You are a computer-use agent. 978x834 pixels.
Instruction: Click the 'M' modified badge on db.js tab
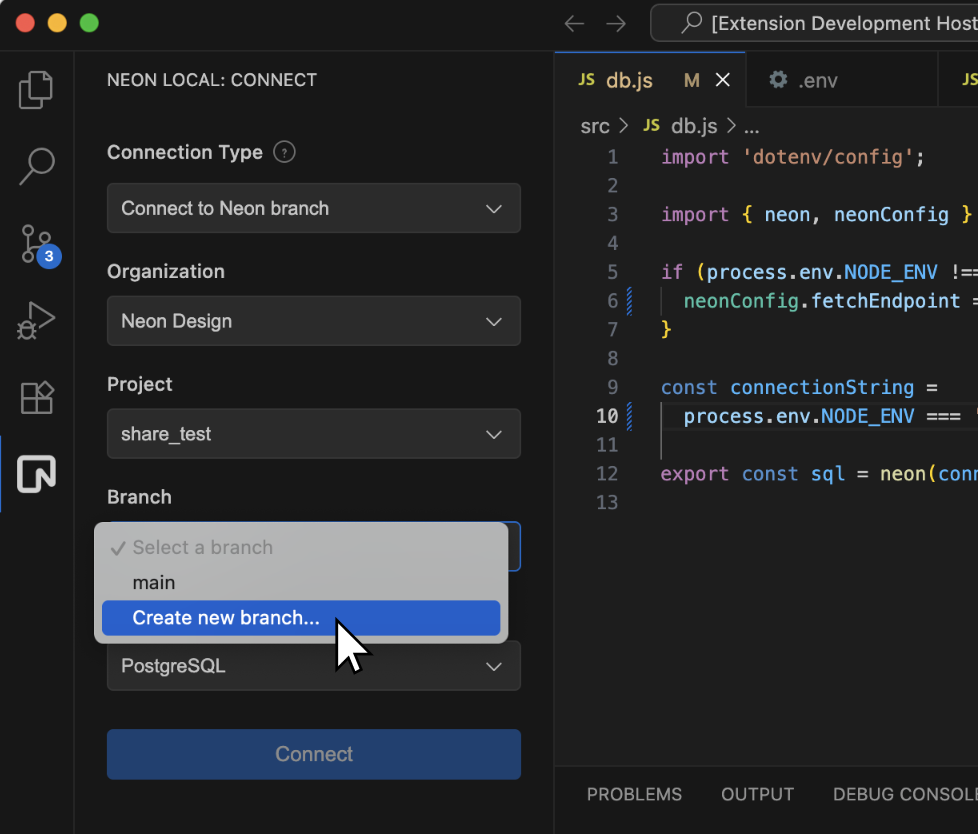click(692, 80)
